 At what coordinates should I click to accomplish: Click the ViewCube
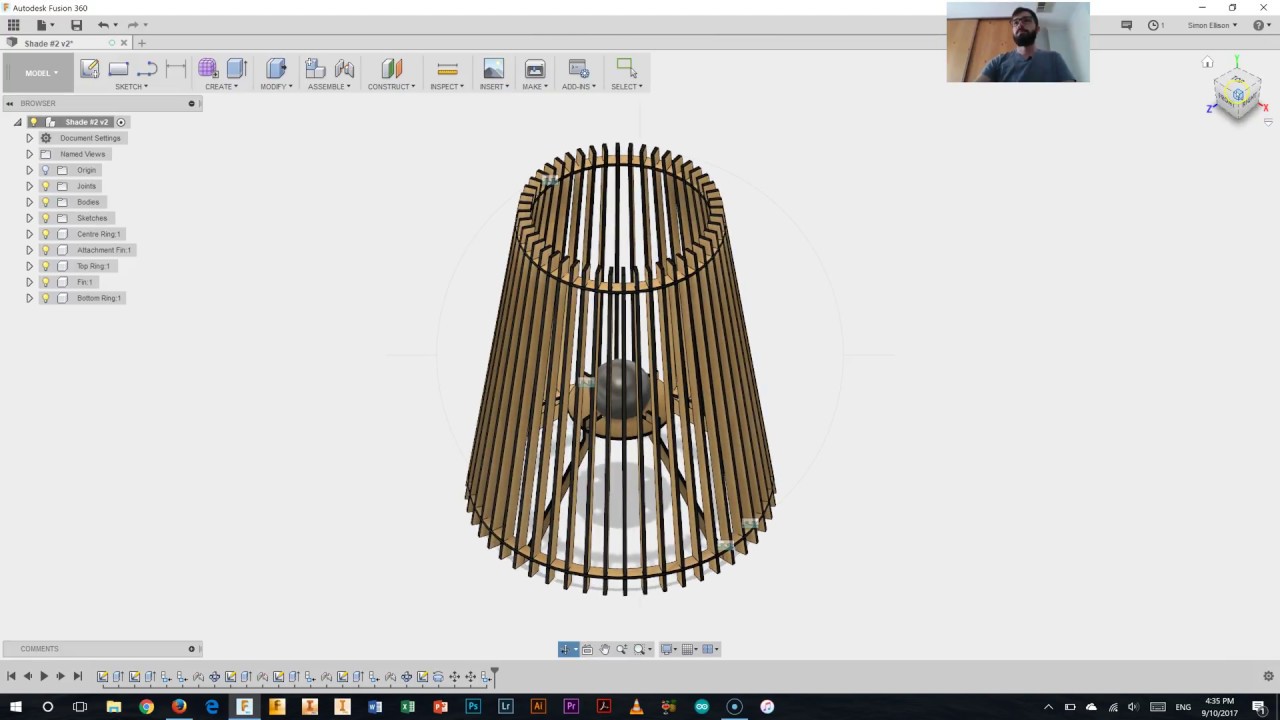tap(1238, 96)
